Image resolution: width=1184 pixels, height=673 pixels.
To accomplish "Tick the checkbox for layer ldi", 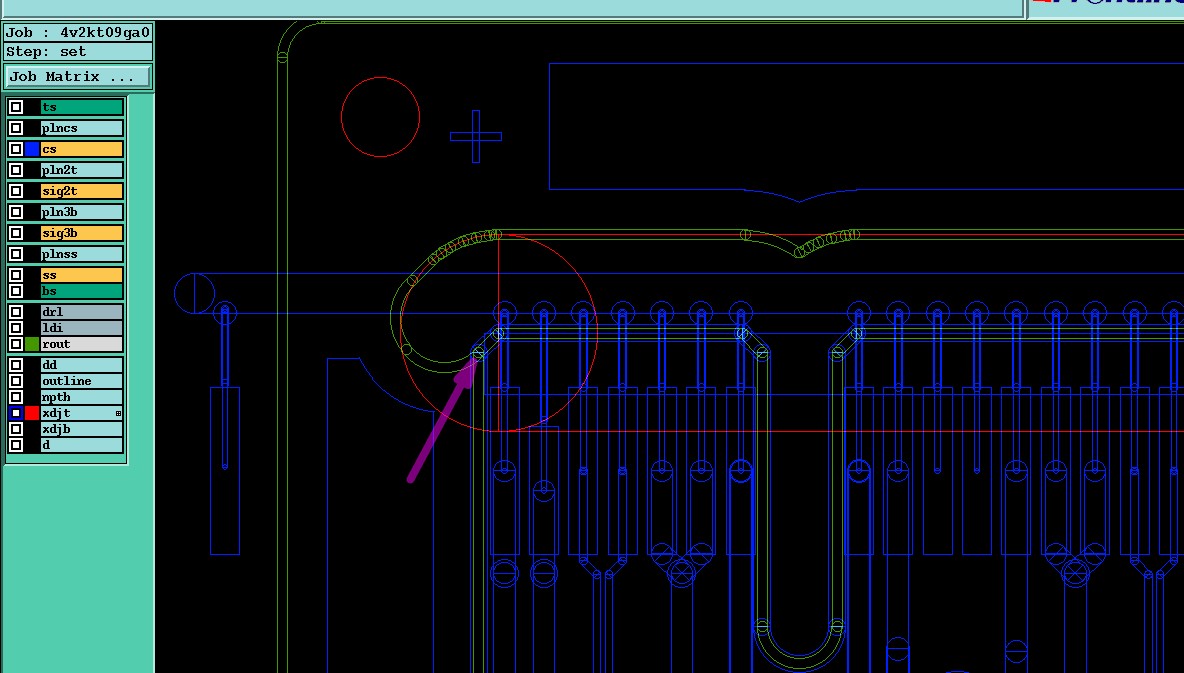I will pos(16,328).
